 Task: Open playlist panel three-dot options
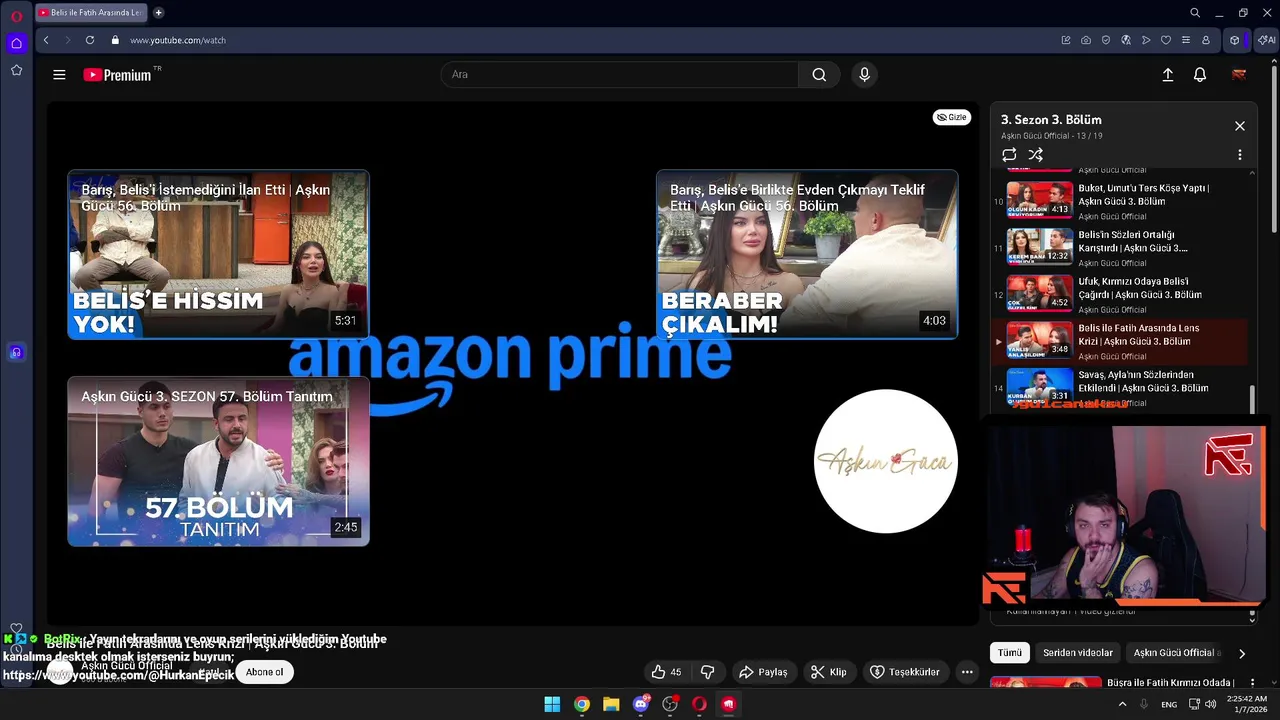[x=1240, y=155]
